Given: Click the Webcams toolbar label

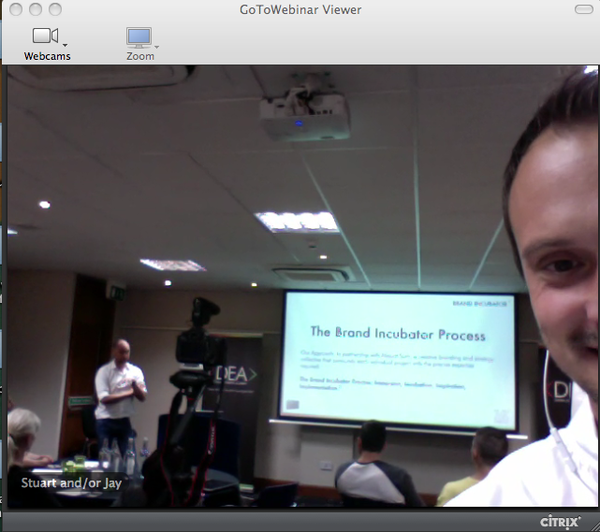Looking at the screenshot, I should [47, 56].
